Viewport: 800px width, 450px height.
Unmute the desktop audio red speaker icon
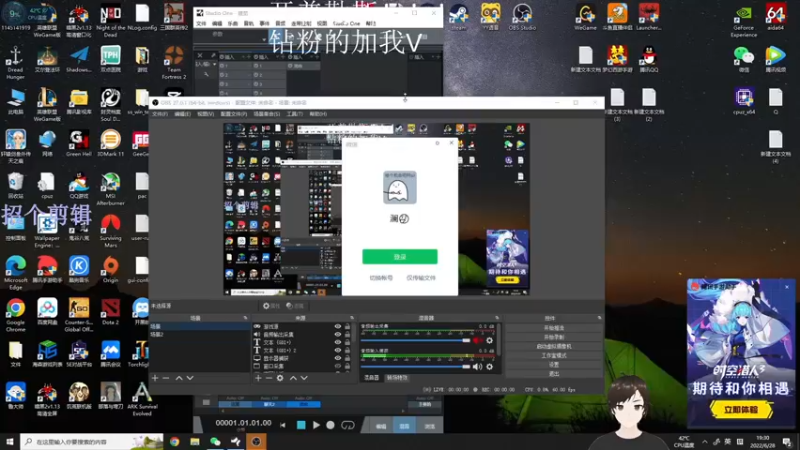pos(477,340)
